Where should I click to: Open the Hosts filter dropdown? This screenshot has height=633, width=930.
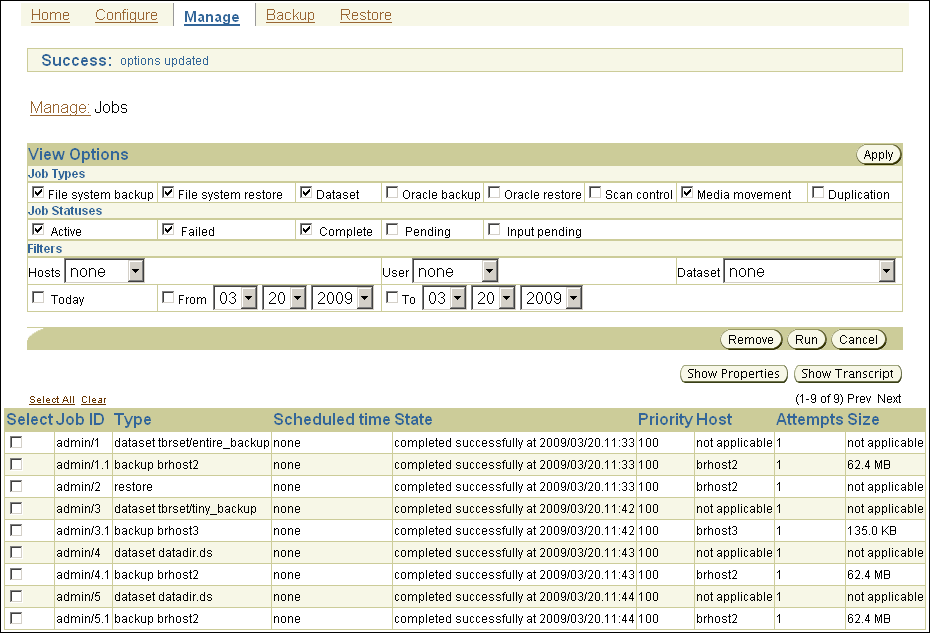point(104,271)
